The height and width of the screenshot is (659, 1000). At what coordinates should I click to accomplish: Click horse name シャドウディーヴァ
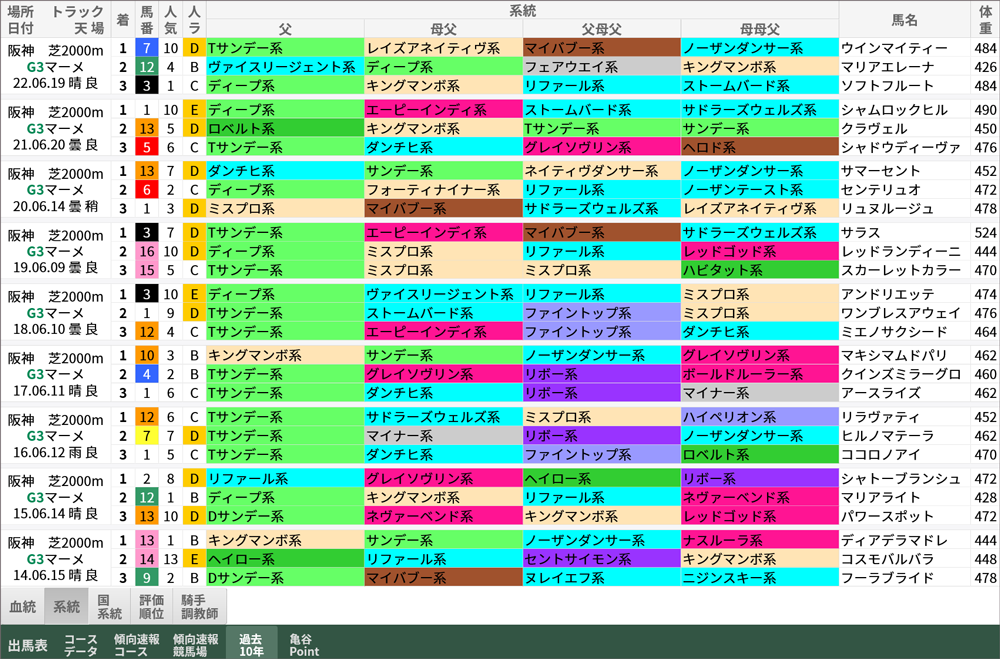pyautogui.click(x=901, y=147)
